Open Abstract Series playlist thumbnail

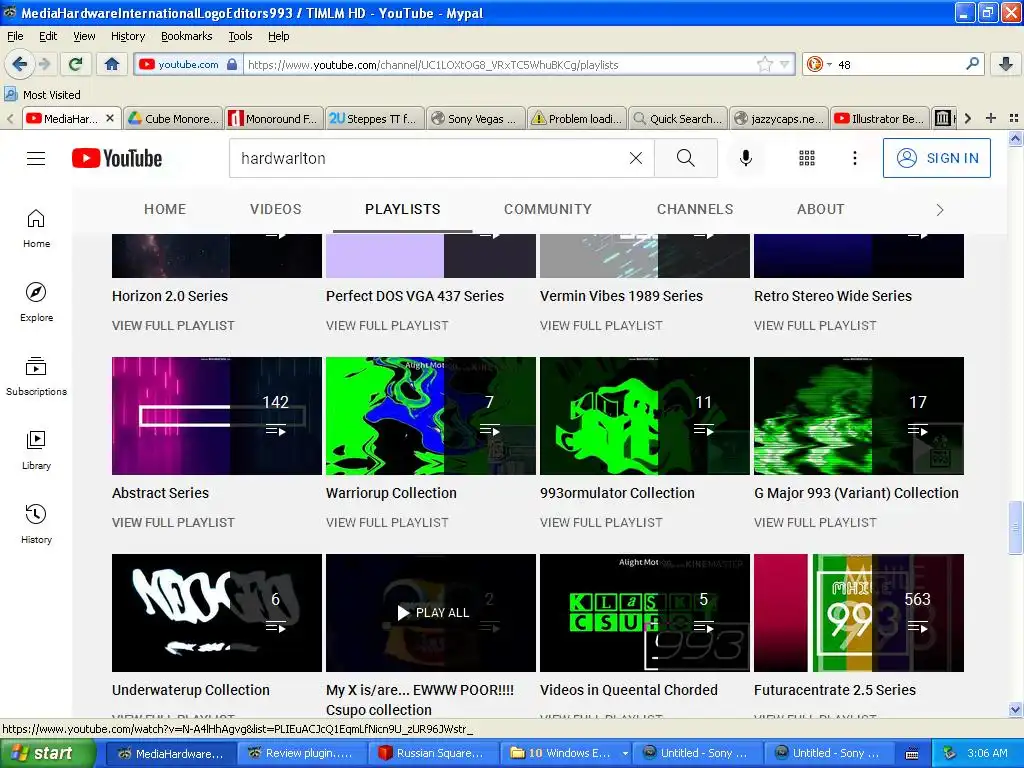pyautogui.click(x=217, y=416)
